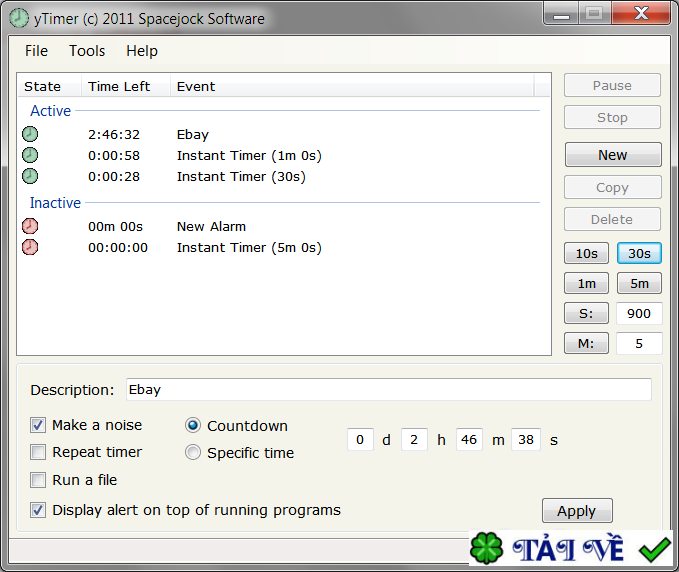Viewport: 679px width, 572px height.
Task: Open the Tools menu
Action: [x=87, y=51]
